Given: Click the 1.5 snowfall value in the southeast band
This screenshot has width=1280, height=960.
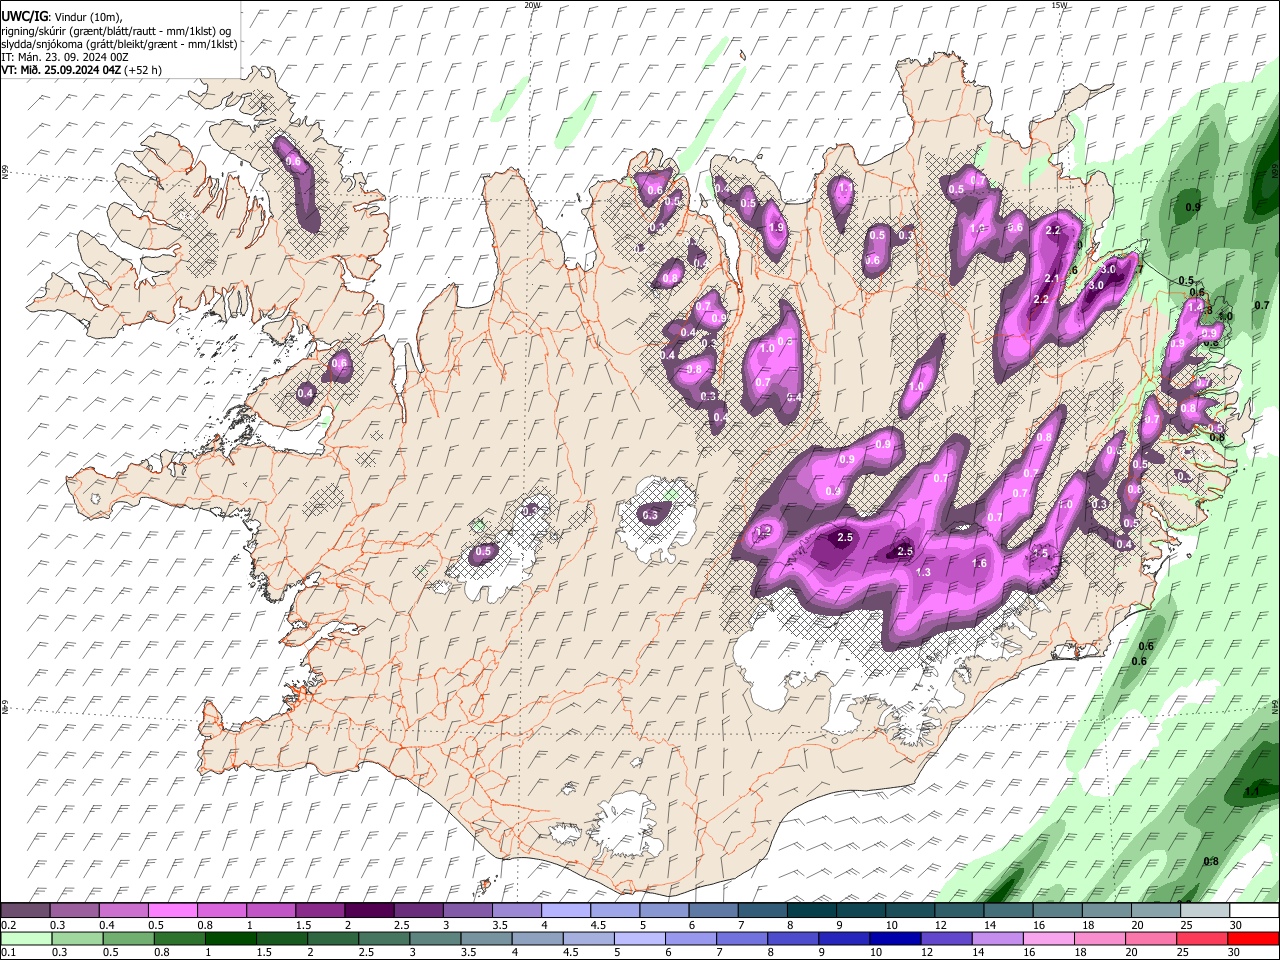Looking at the screenshot, I should (1040, 554).
